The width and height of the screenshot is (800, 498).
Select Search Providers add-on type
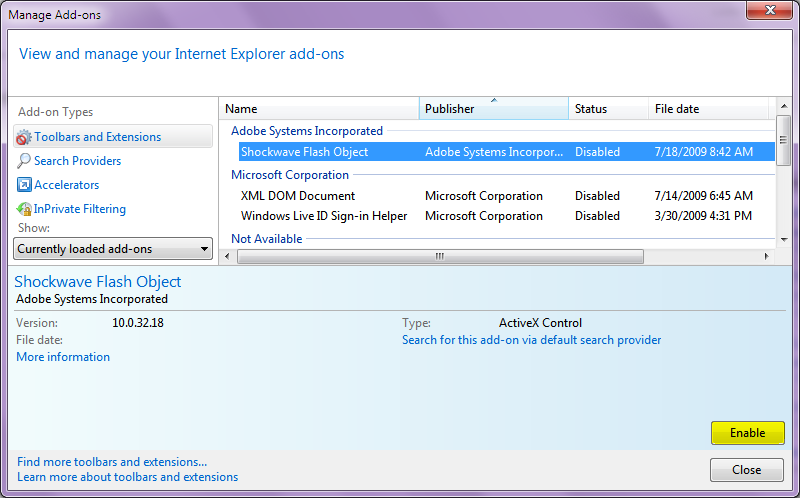click(x=78, y=161)
